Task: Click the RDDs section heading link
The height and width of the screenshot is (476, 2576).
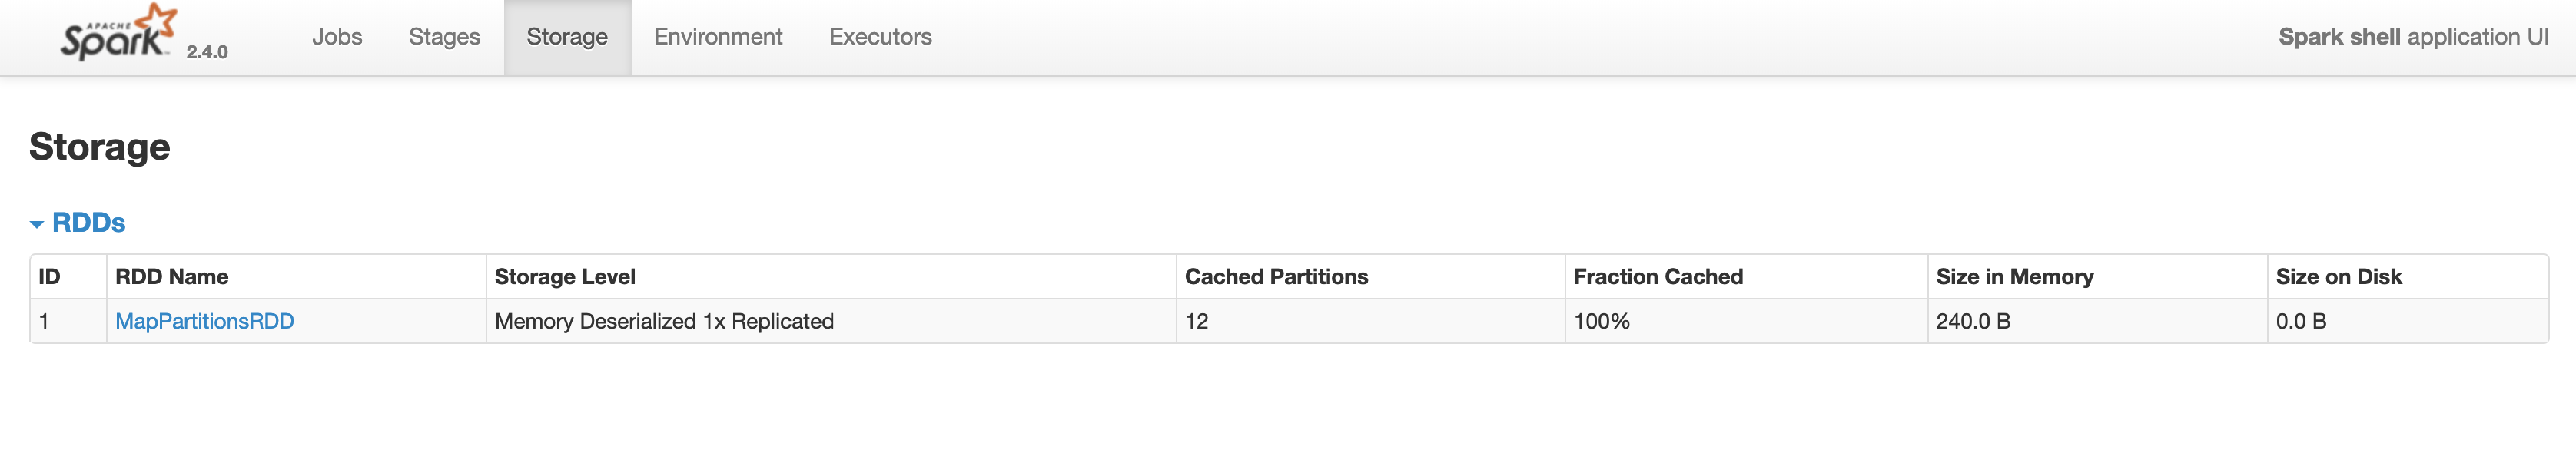Action: click(x=88, y=223)
